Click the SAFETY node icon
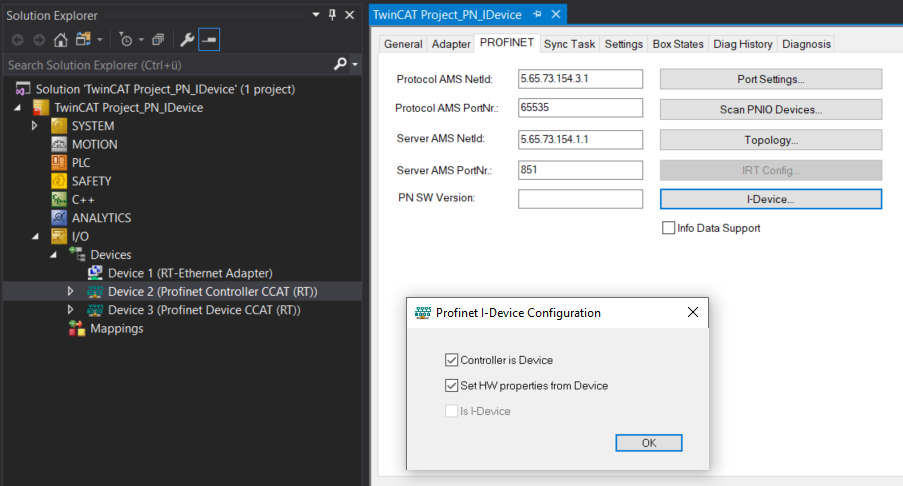The image size is (903, 486). 59,181
